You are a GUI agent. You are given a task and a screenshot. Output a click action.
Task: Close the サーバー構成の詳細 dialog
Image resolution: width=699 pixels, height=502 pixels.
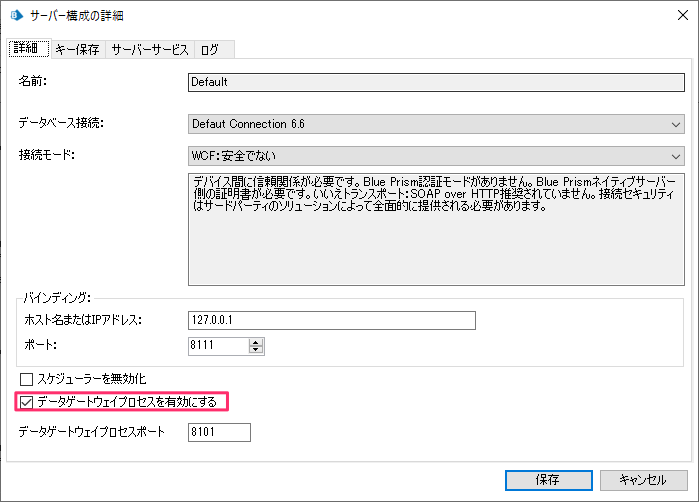tap(683, 15)
